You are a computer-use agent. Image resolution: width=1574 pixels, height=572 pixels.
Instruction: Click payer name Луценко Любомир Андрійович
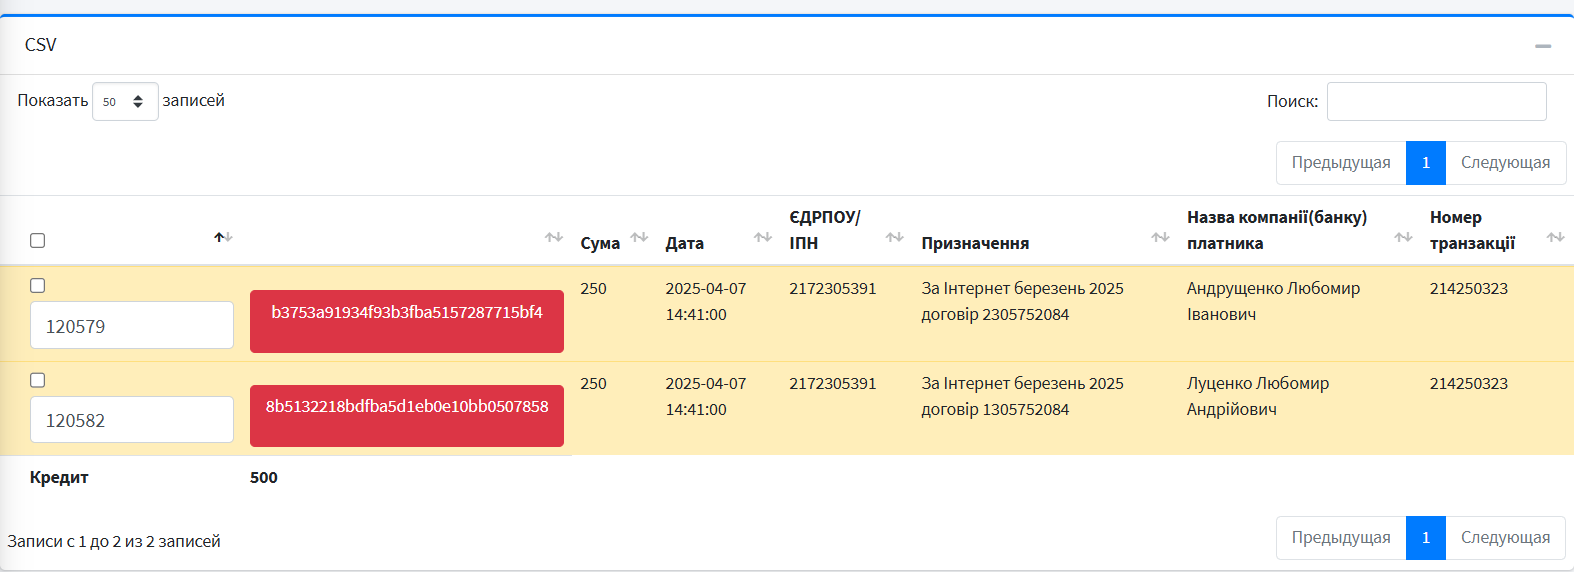click(x=1258, y=396)
